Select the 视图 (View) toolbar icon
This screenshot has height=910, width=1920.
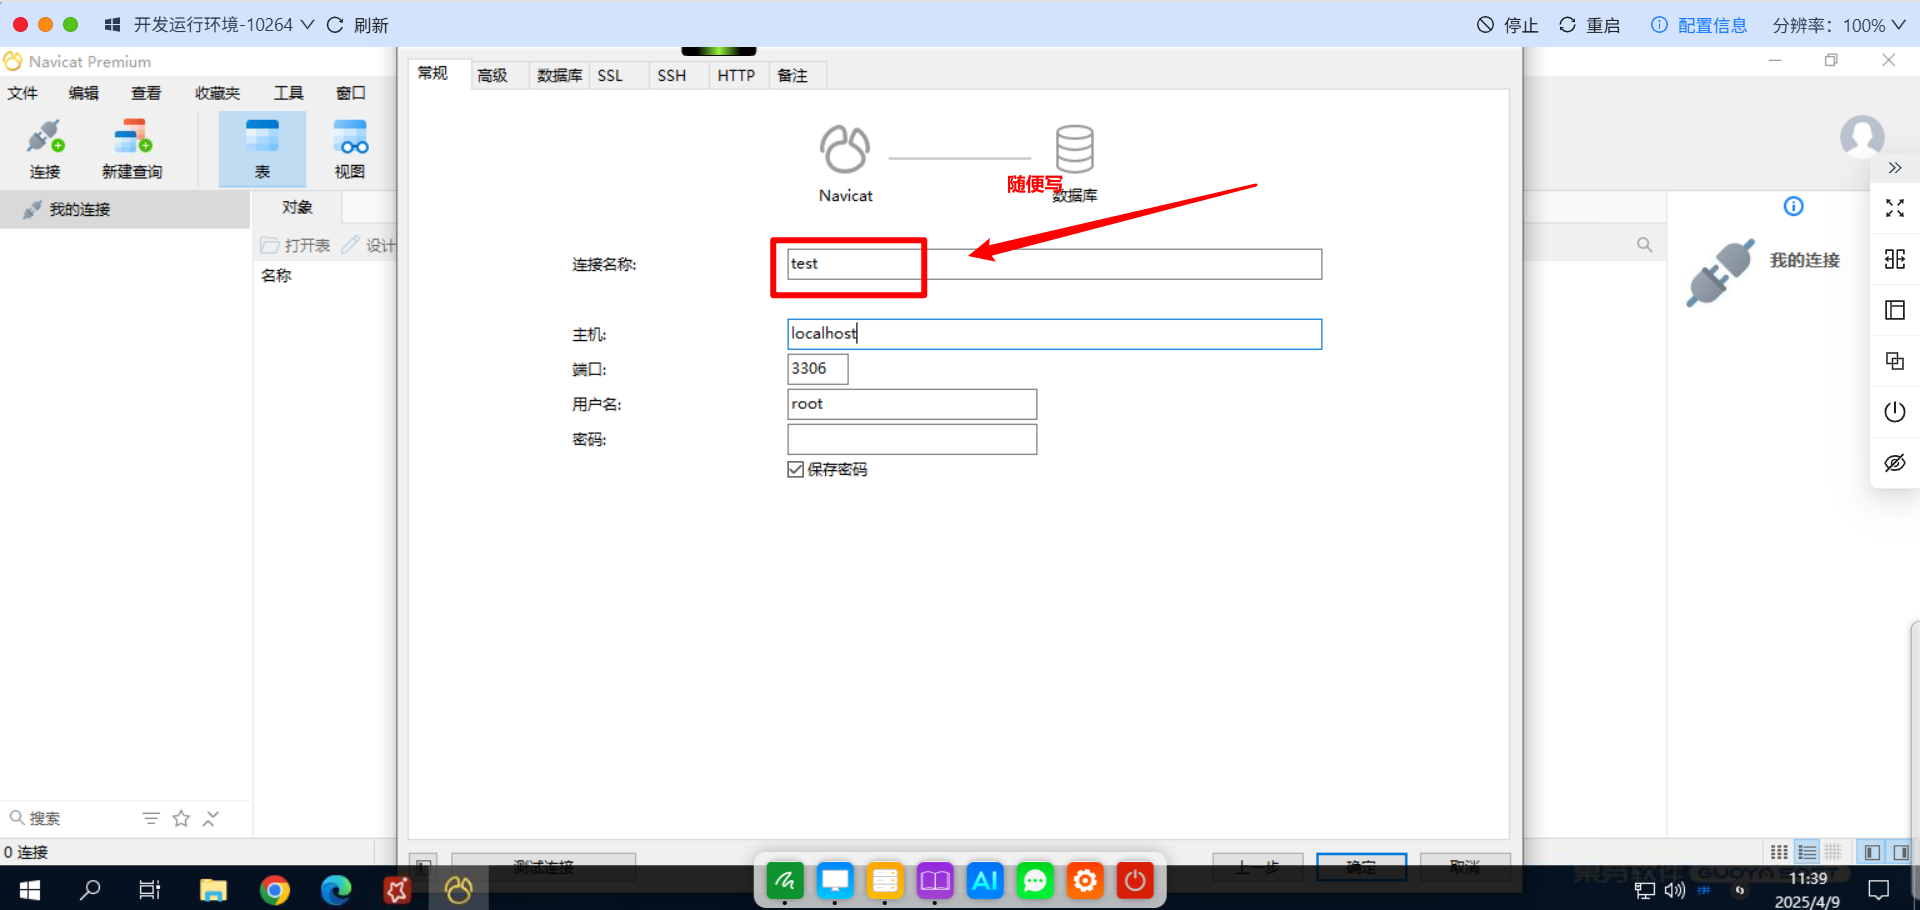(x=350, y=149)
